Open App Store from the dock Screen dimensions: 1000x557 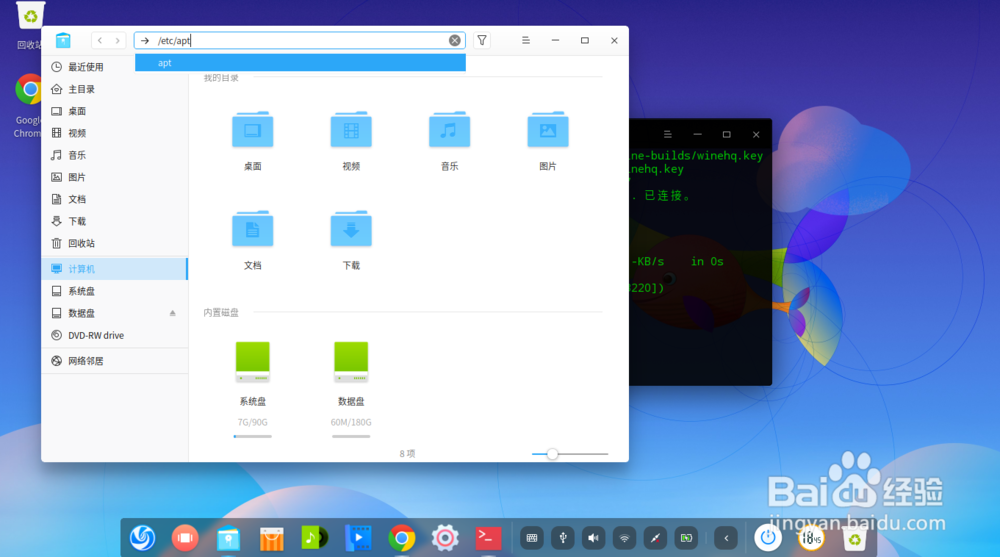point(272,538)
